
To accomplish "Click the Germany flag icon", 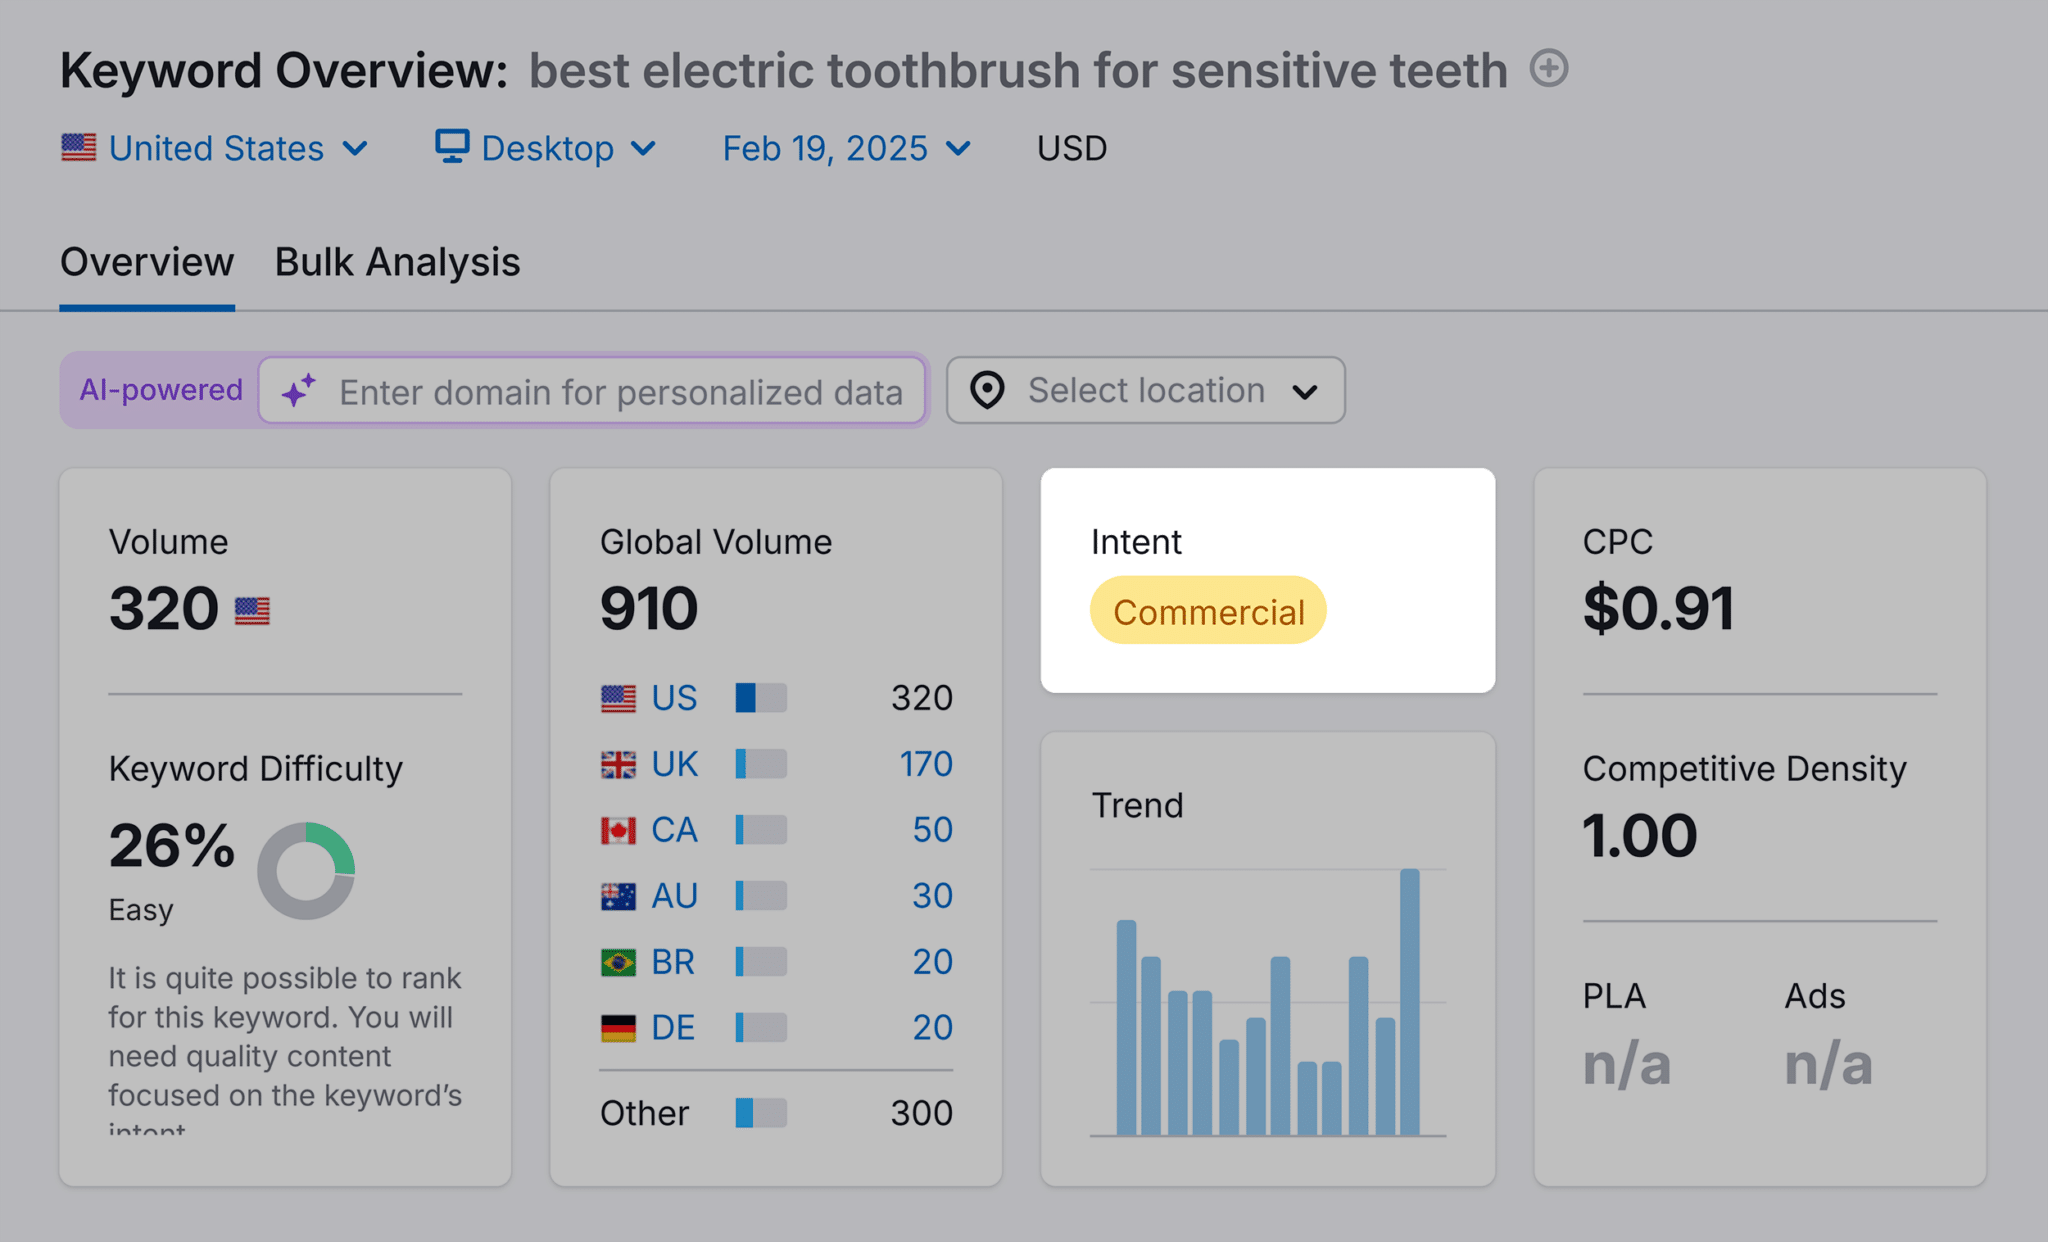I will pos(618,1028).
